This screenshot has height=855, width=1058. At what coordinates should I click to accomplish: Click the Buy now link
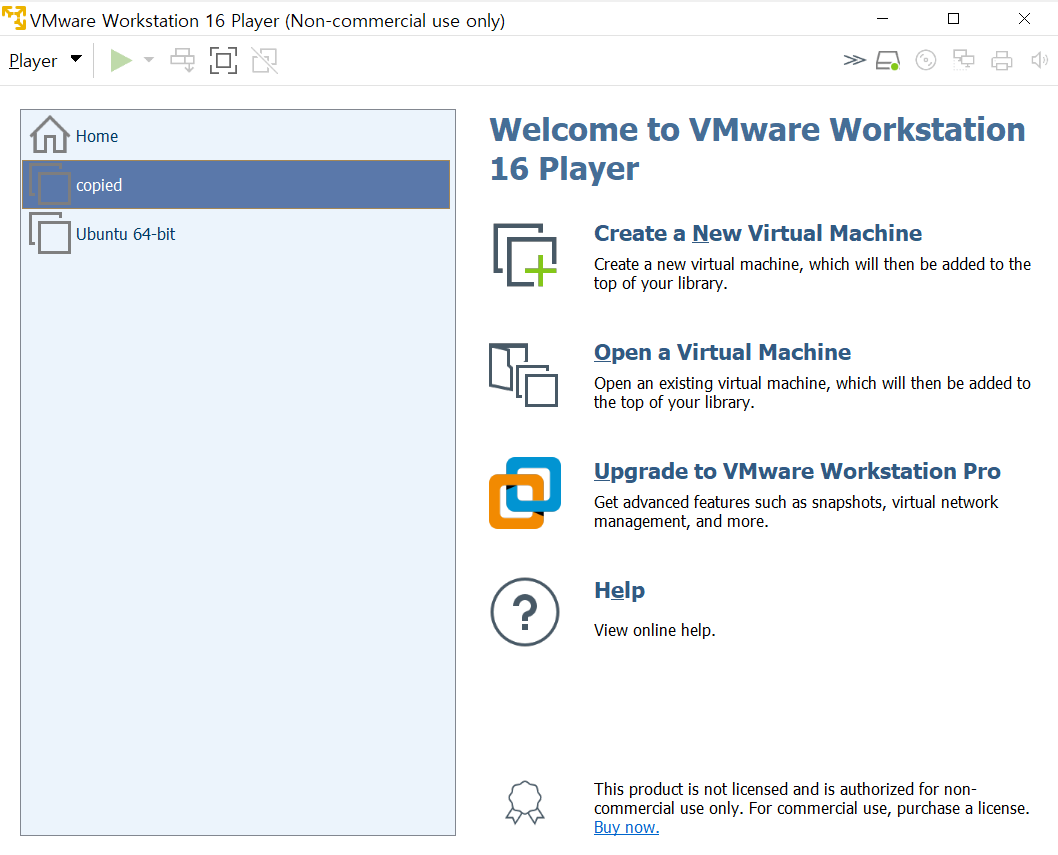[626, 827]
